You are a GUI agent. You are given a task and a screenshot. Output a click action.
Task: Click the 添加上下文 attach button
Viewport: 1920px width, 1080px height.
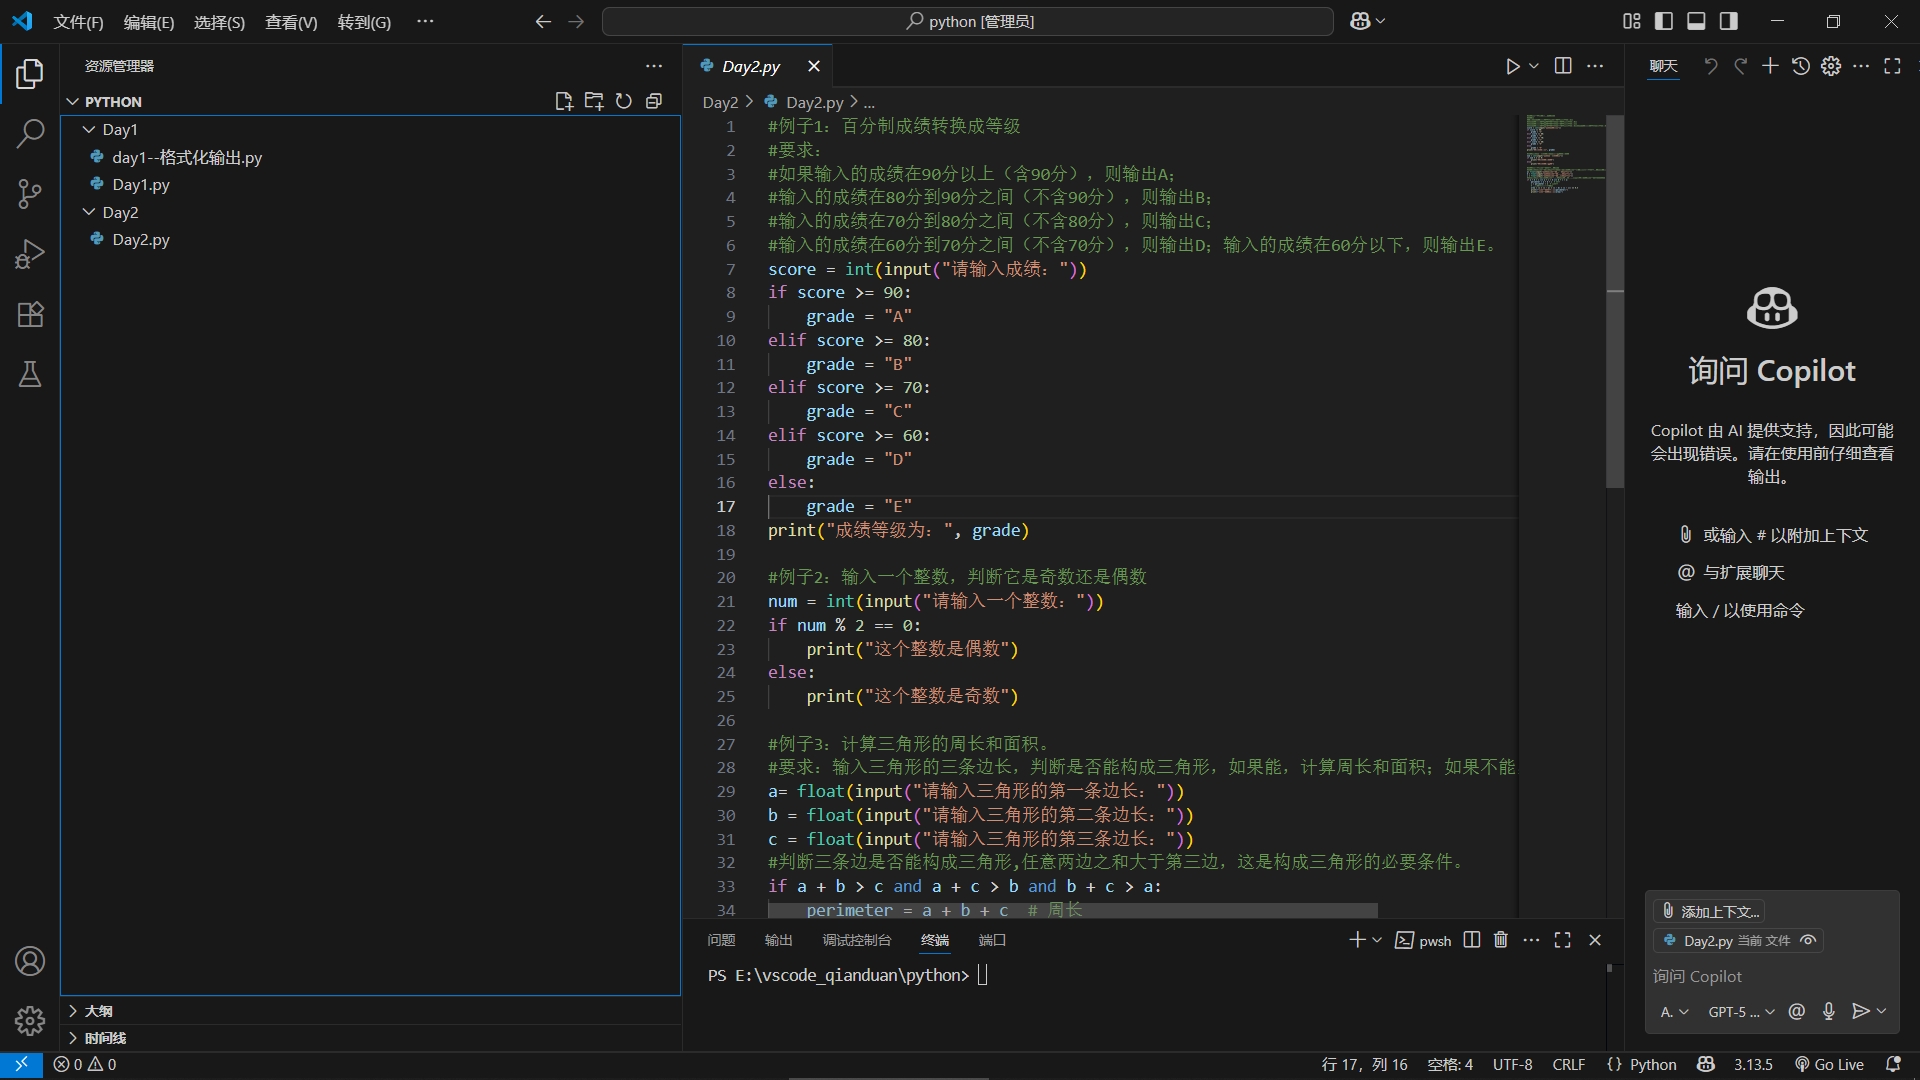pos(1709,911)
